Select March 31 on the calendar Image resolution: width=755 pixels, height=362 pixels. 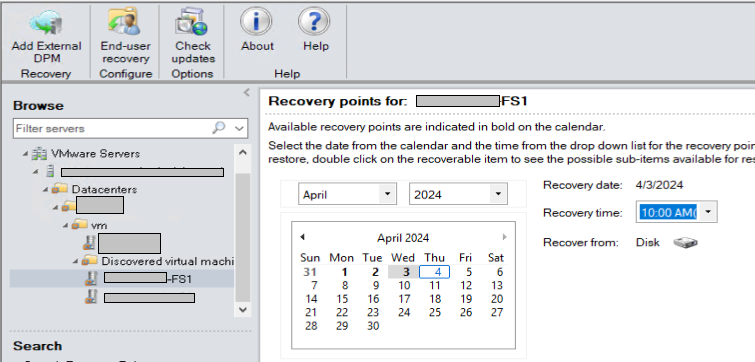point(310,272)
